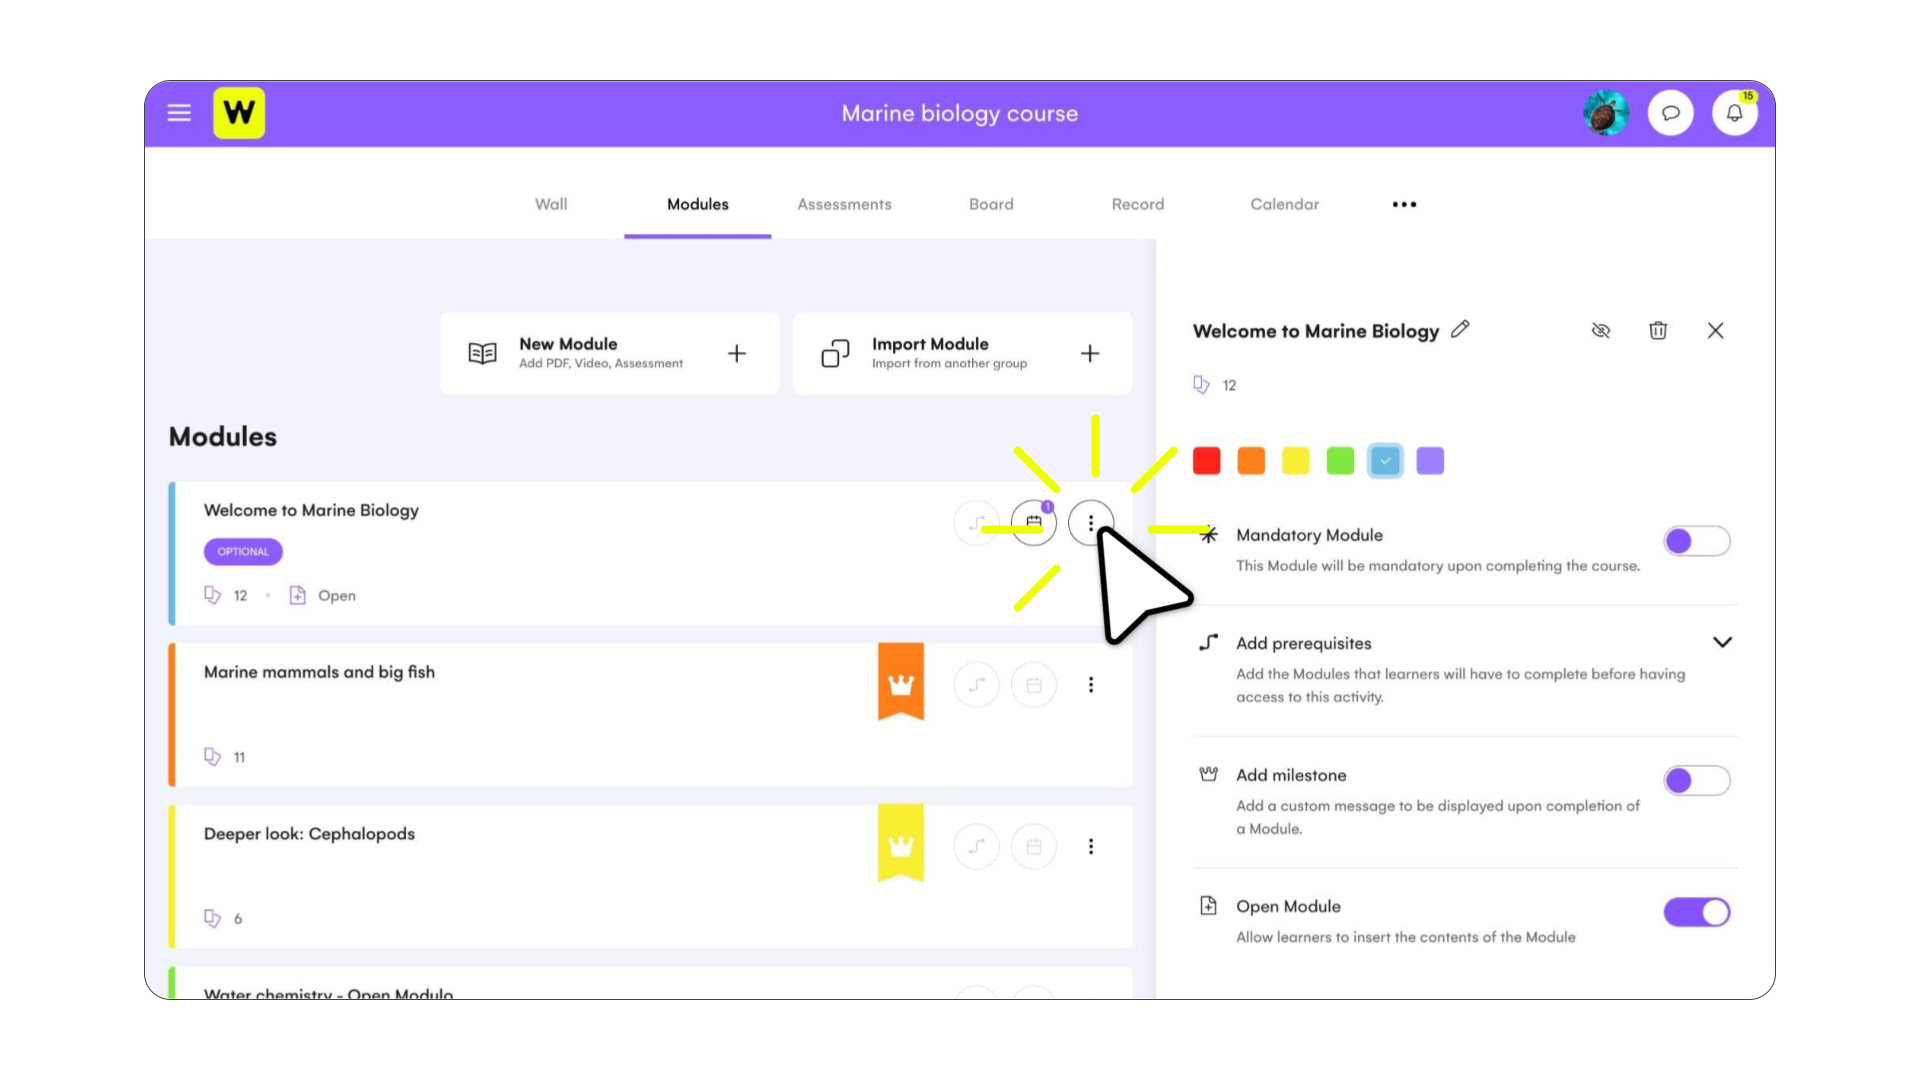Disable the Open Module toggle
Screen dimensions: 1920x1080
tap(1696, 912)
